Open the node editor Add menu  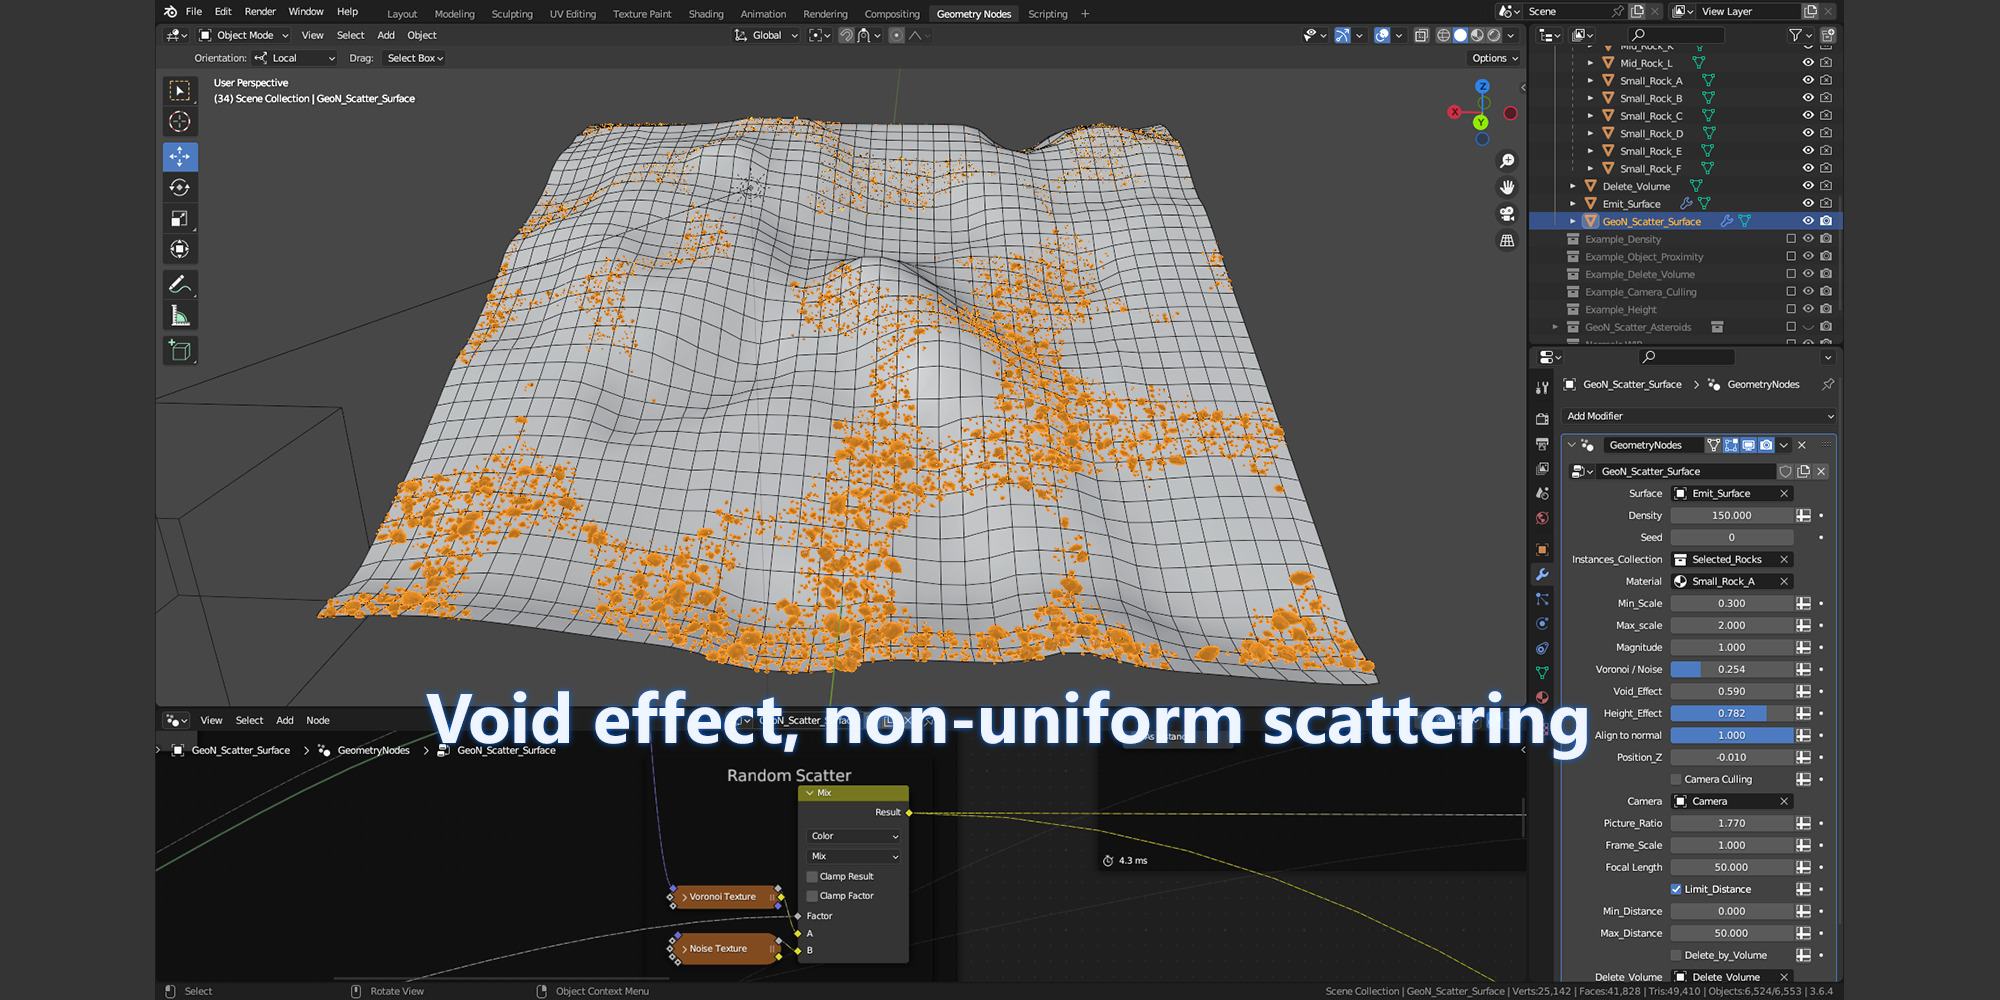coord(285,720)
